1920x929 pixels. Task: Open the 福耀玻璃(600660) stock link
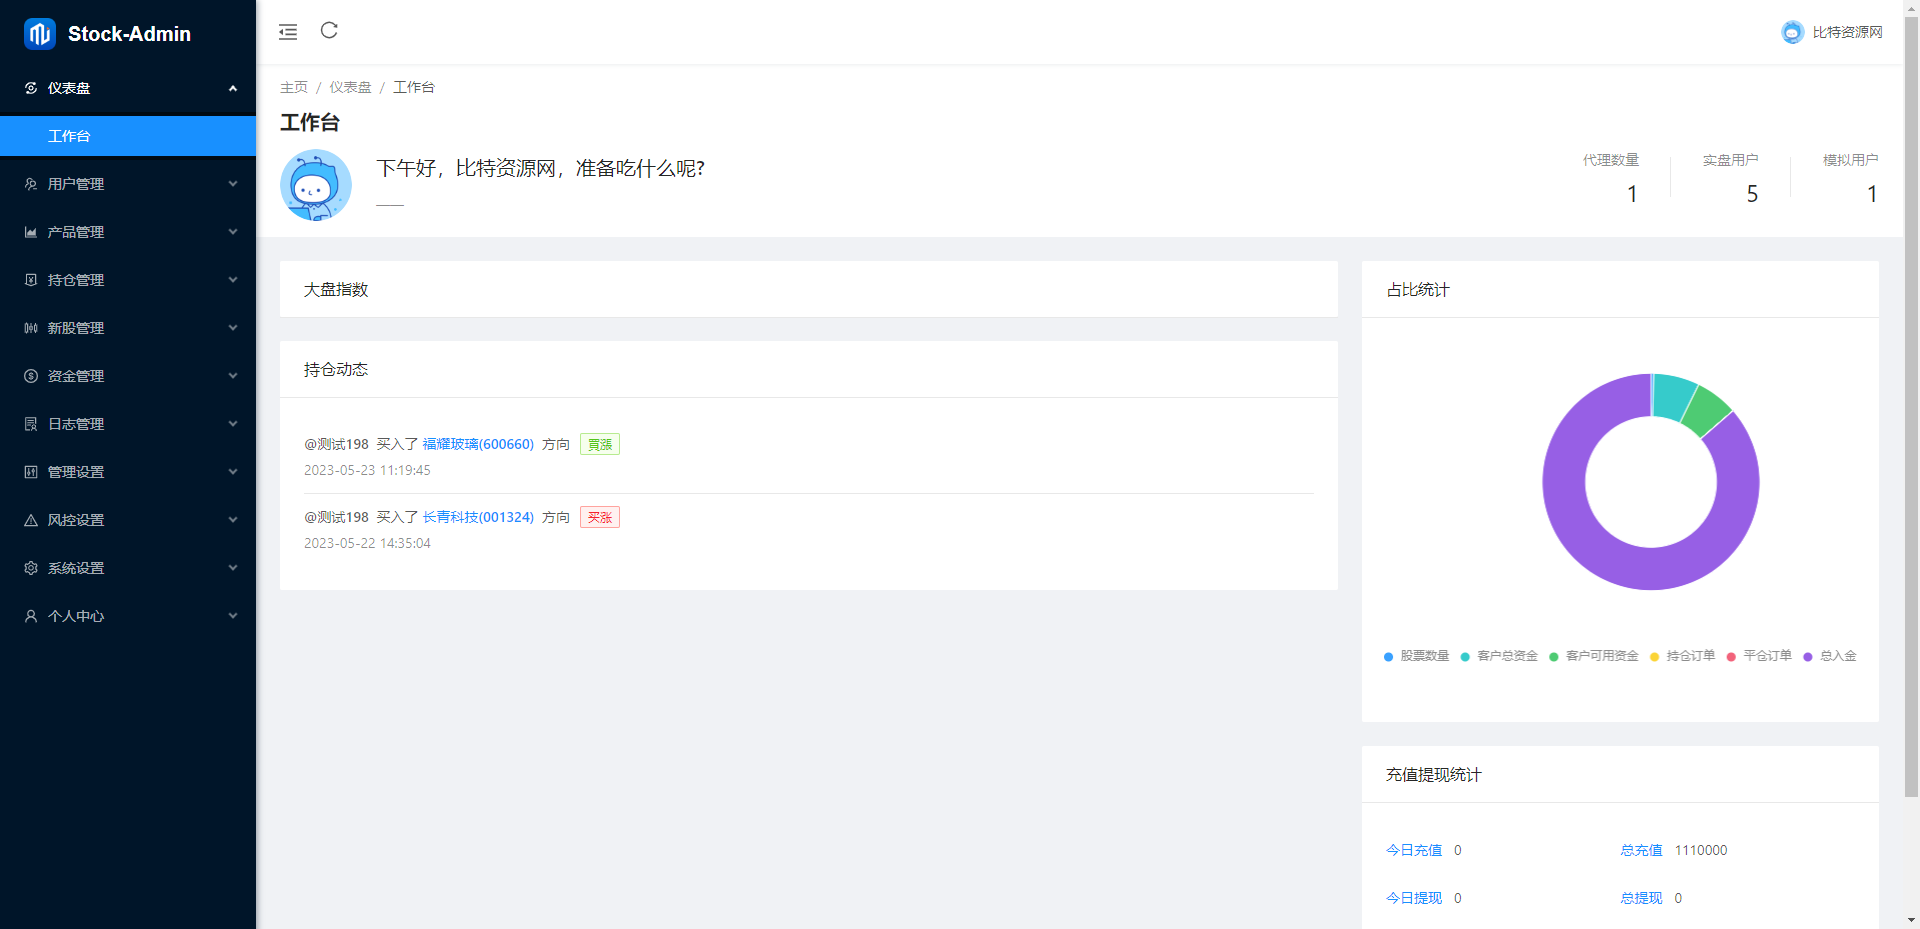pos(477,444)
